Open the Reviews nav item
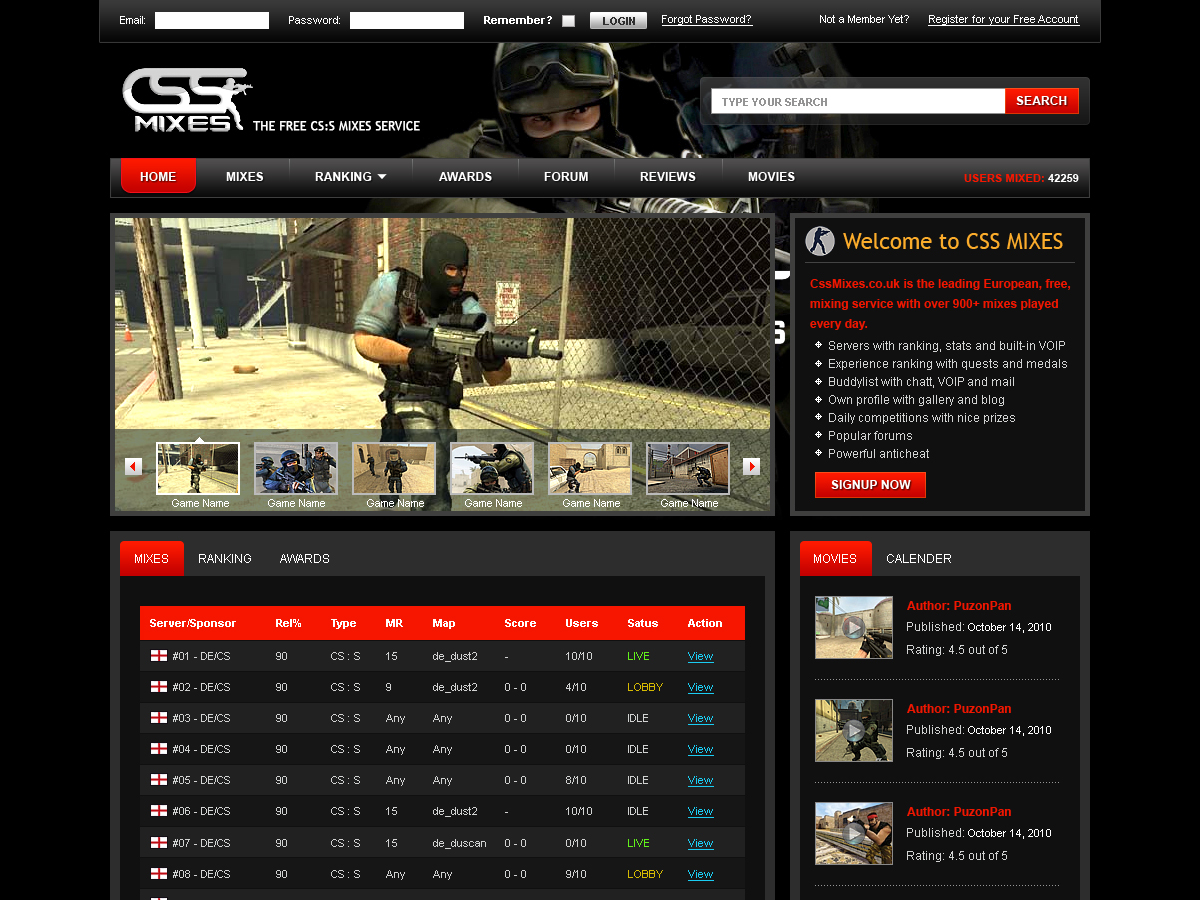This screenshot has width=1200, height=900. coord(668,177)
